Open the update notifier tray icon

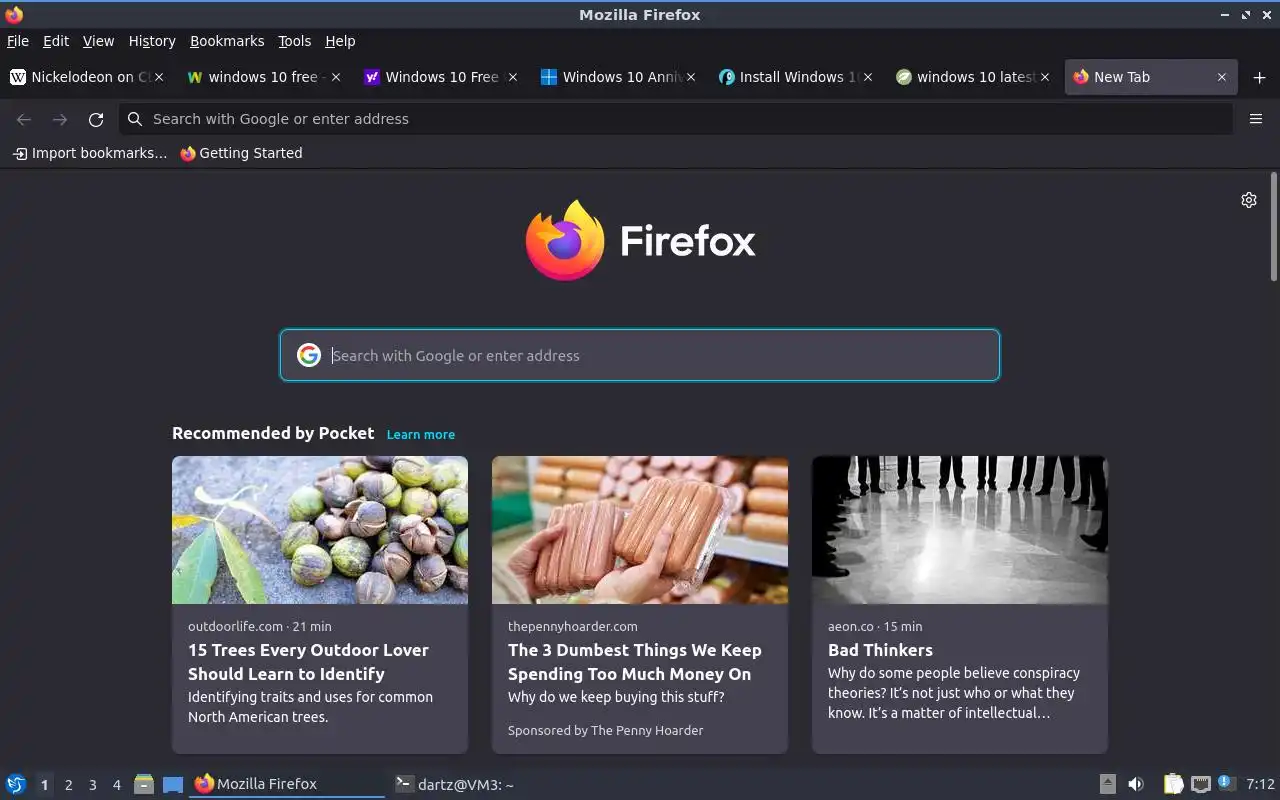point(1227,783)
